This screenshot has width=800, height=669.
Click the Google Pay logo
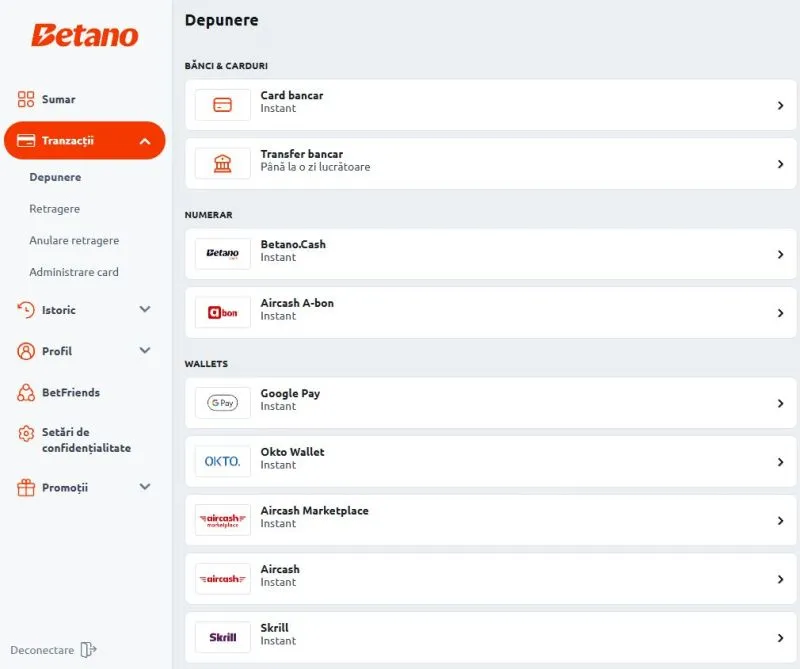pos(222,403)
